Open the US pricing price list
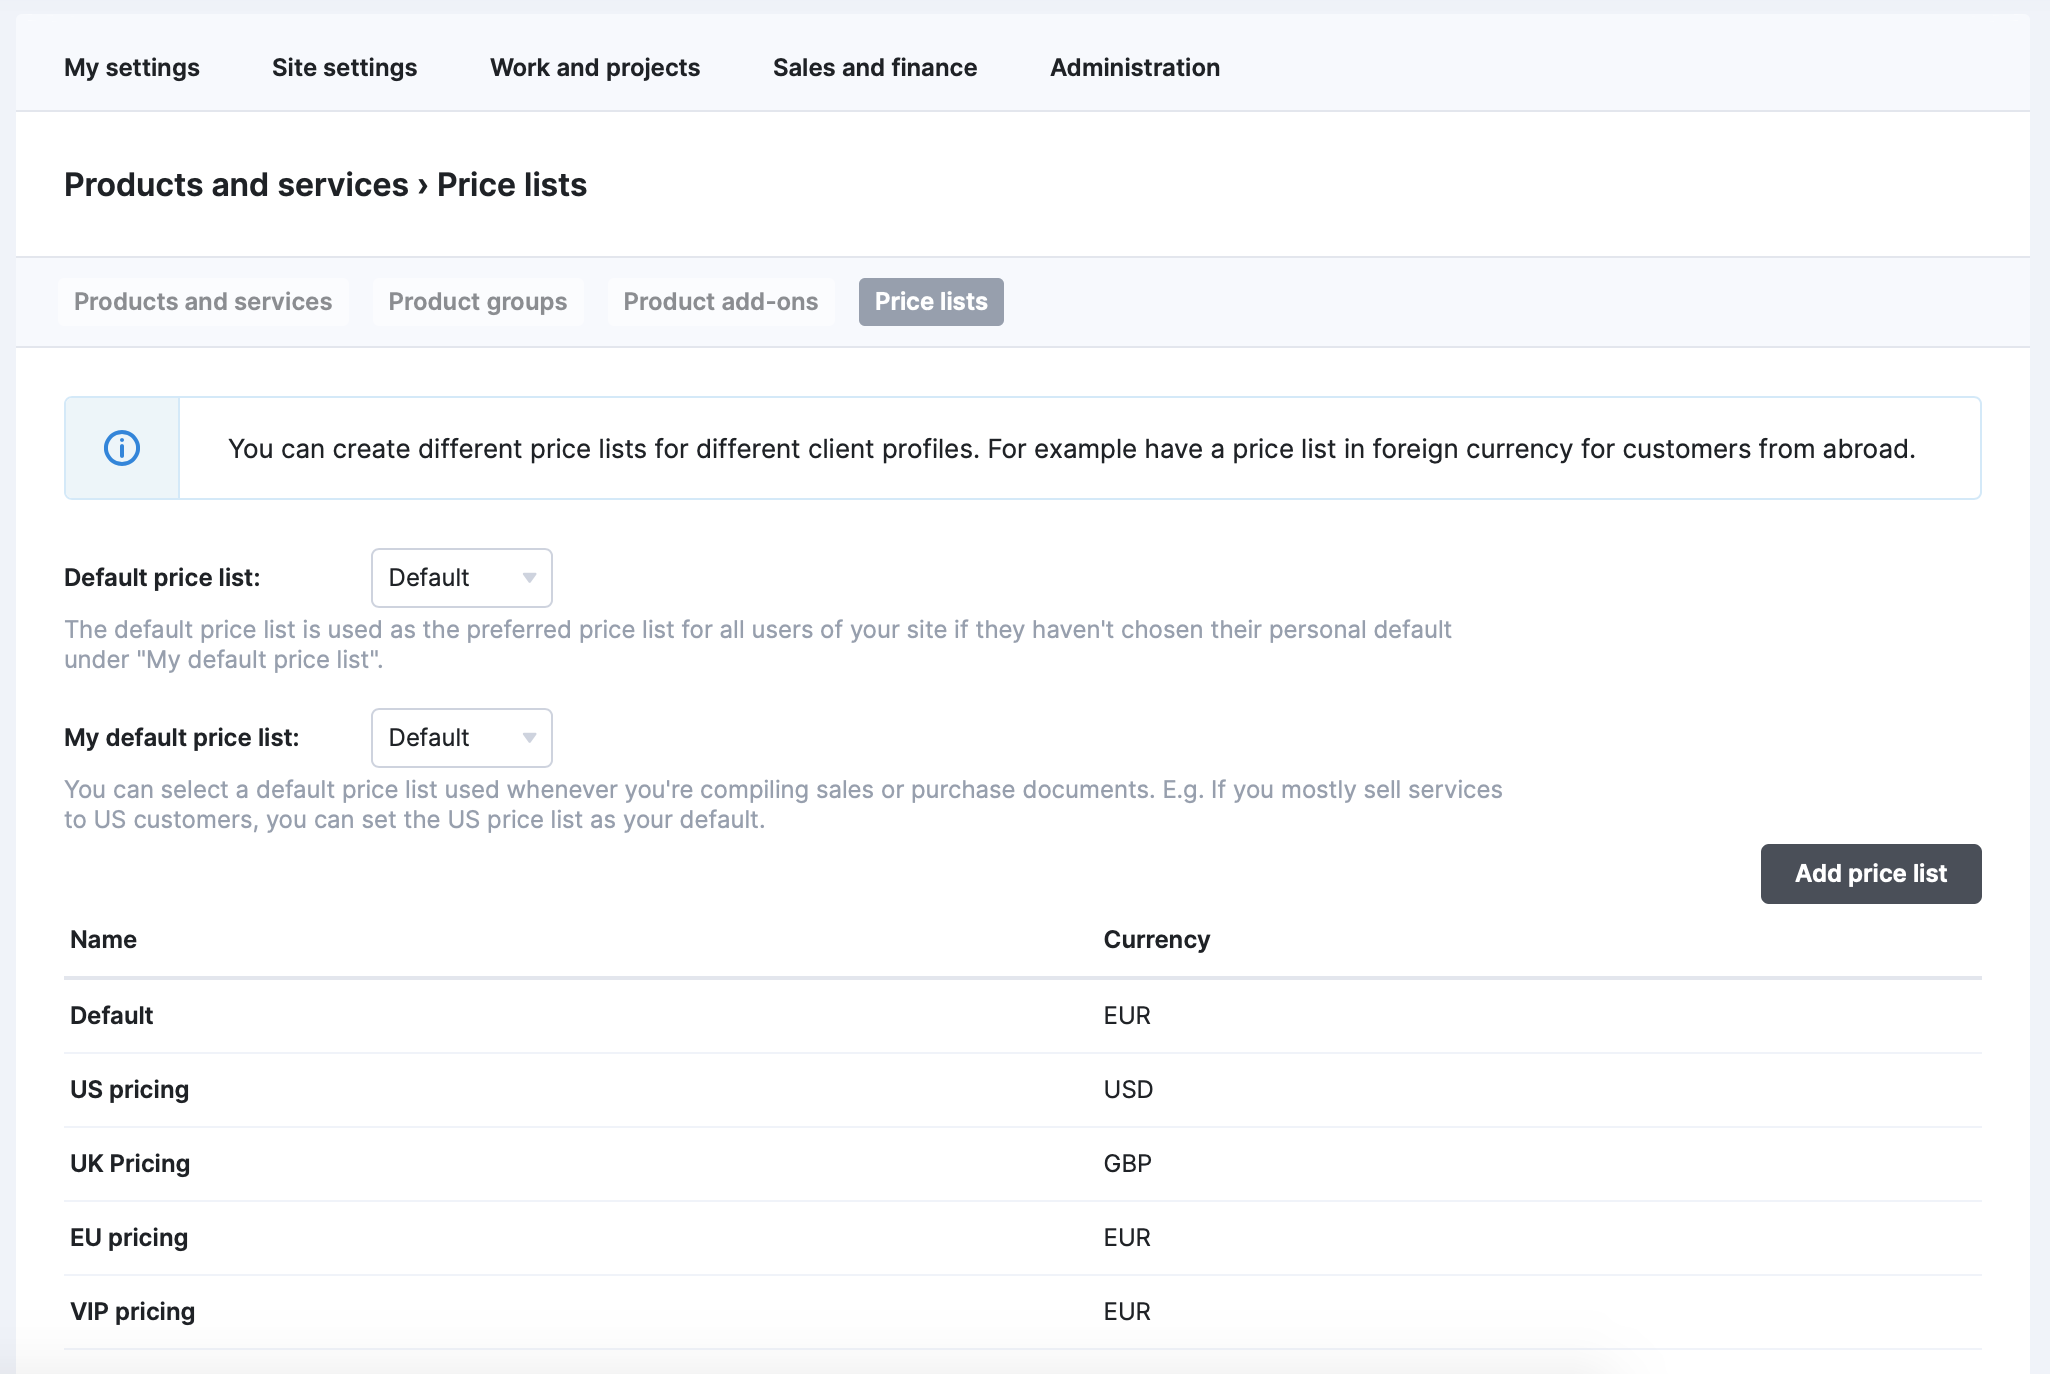Viewport: 2050px width, 1374px height. (1023, 1090)
